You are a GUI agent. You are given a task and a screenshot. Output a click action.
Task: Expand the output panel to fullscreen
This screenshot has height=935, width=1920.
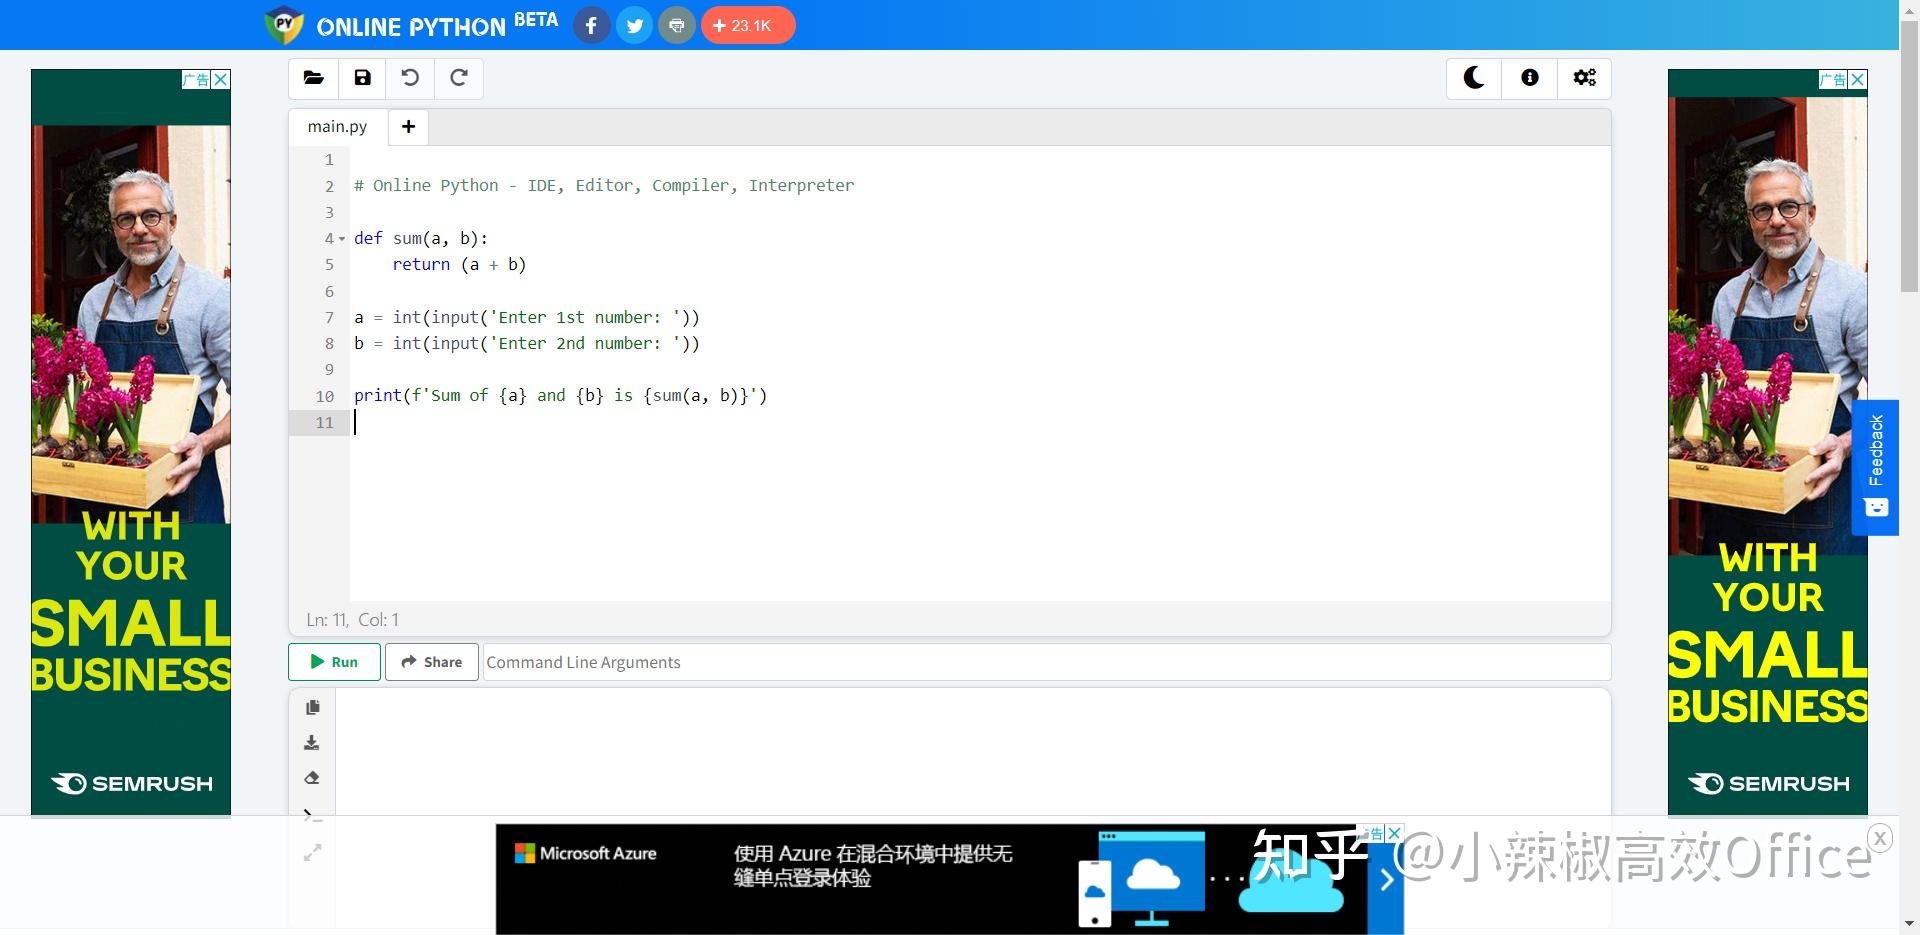[312, 853]
